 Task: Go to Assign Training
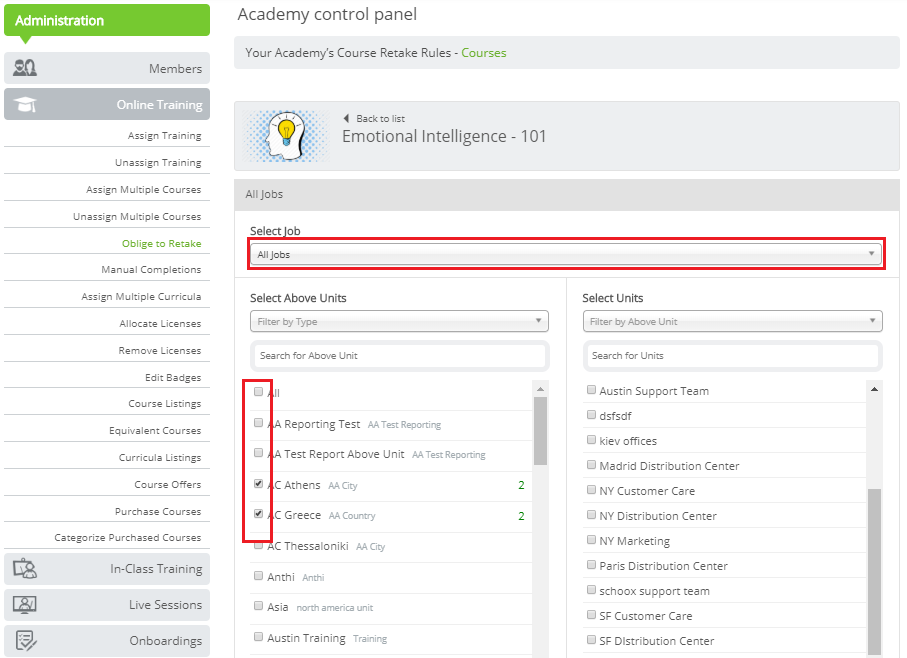[164, 135]
